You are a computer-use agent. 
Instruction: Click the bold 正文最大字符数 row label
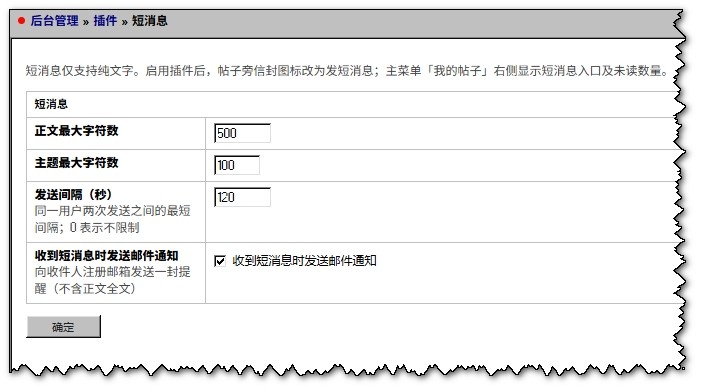77,131
